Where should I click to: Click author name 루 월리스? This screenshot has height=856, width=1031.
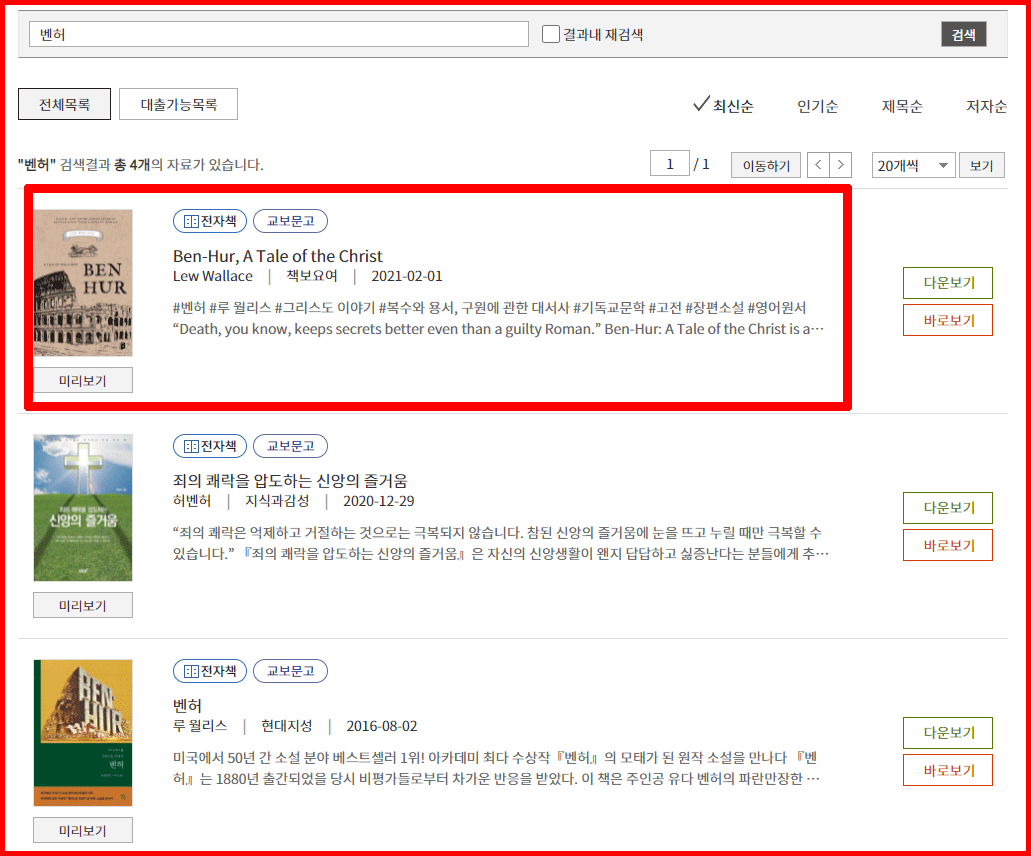(x=200, y=726)
